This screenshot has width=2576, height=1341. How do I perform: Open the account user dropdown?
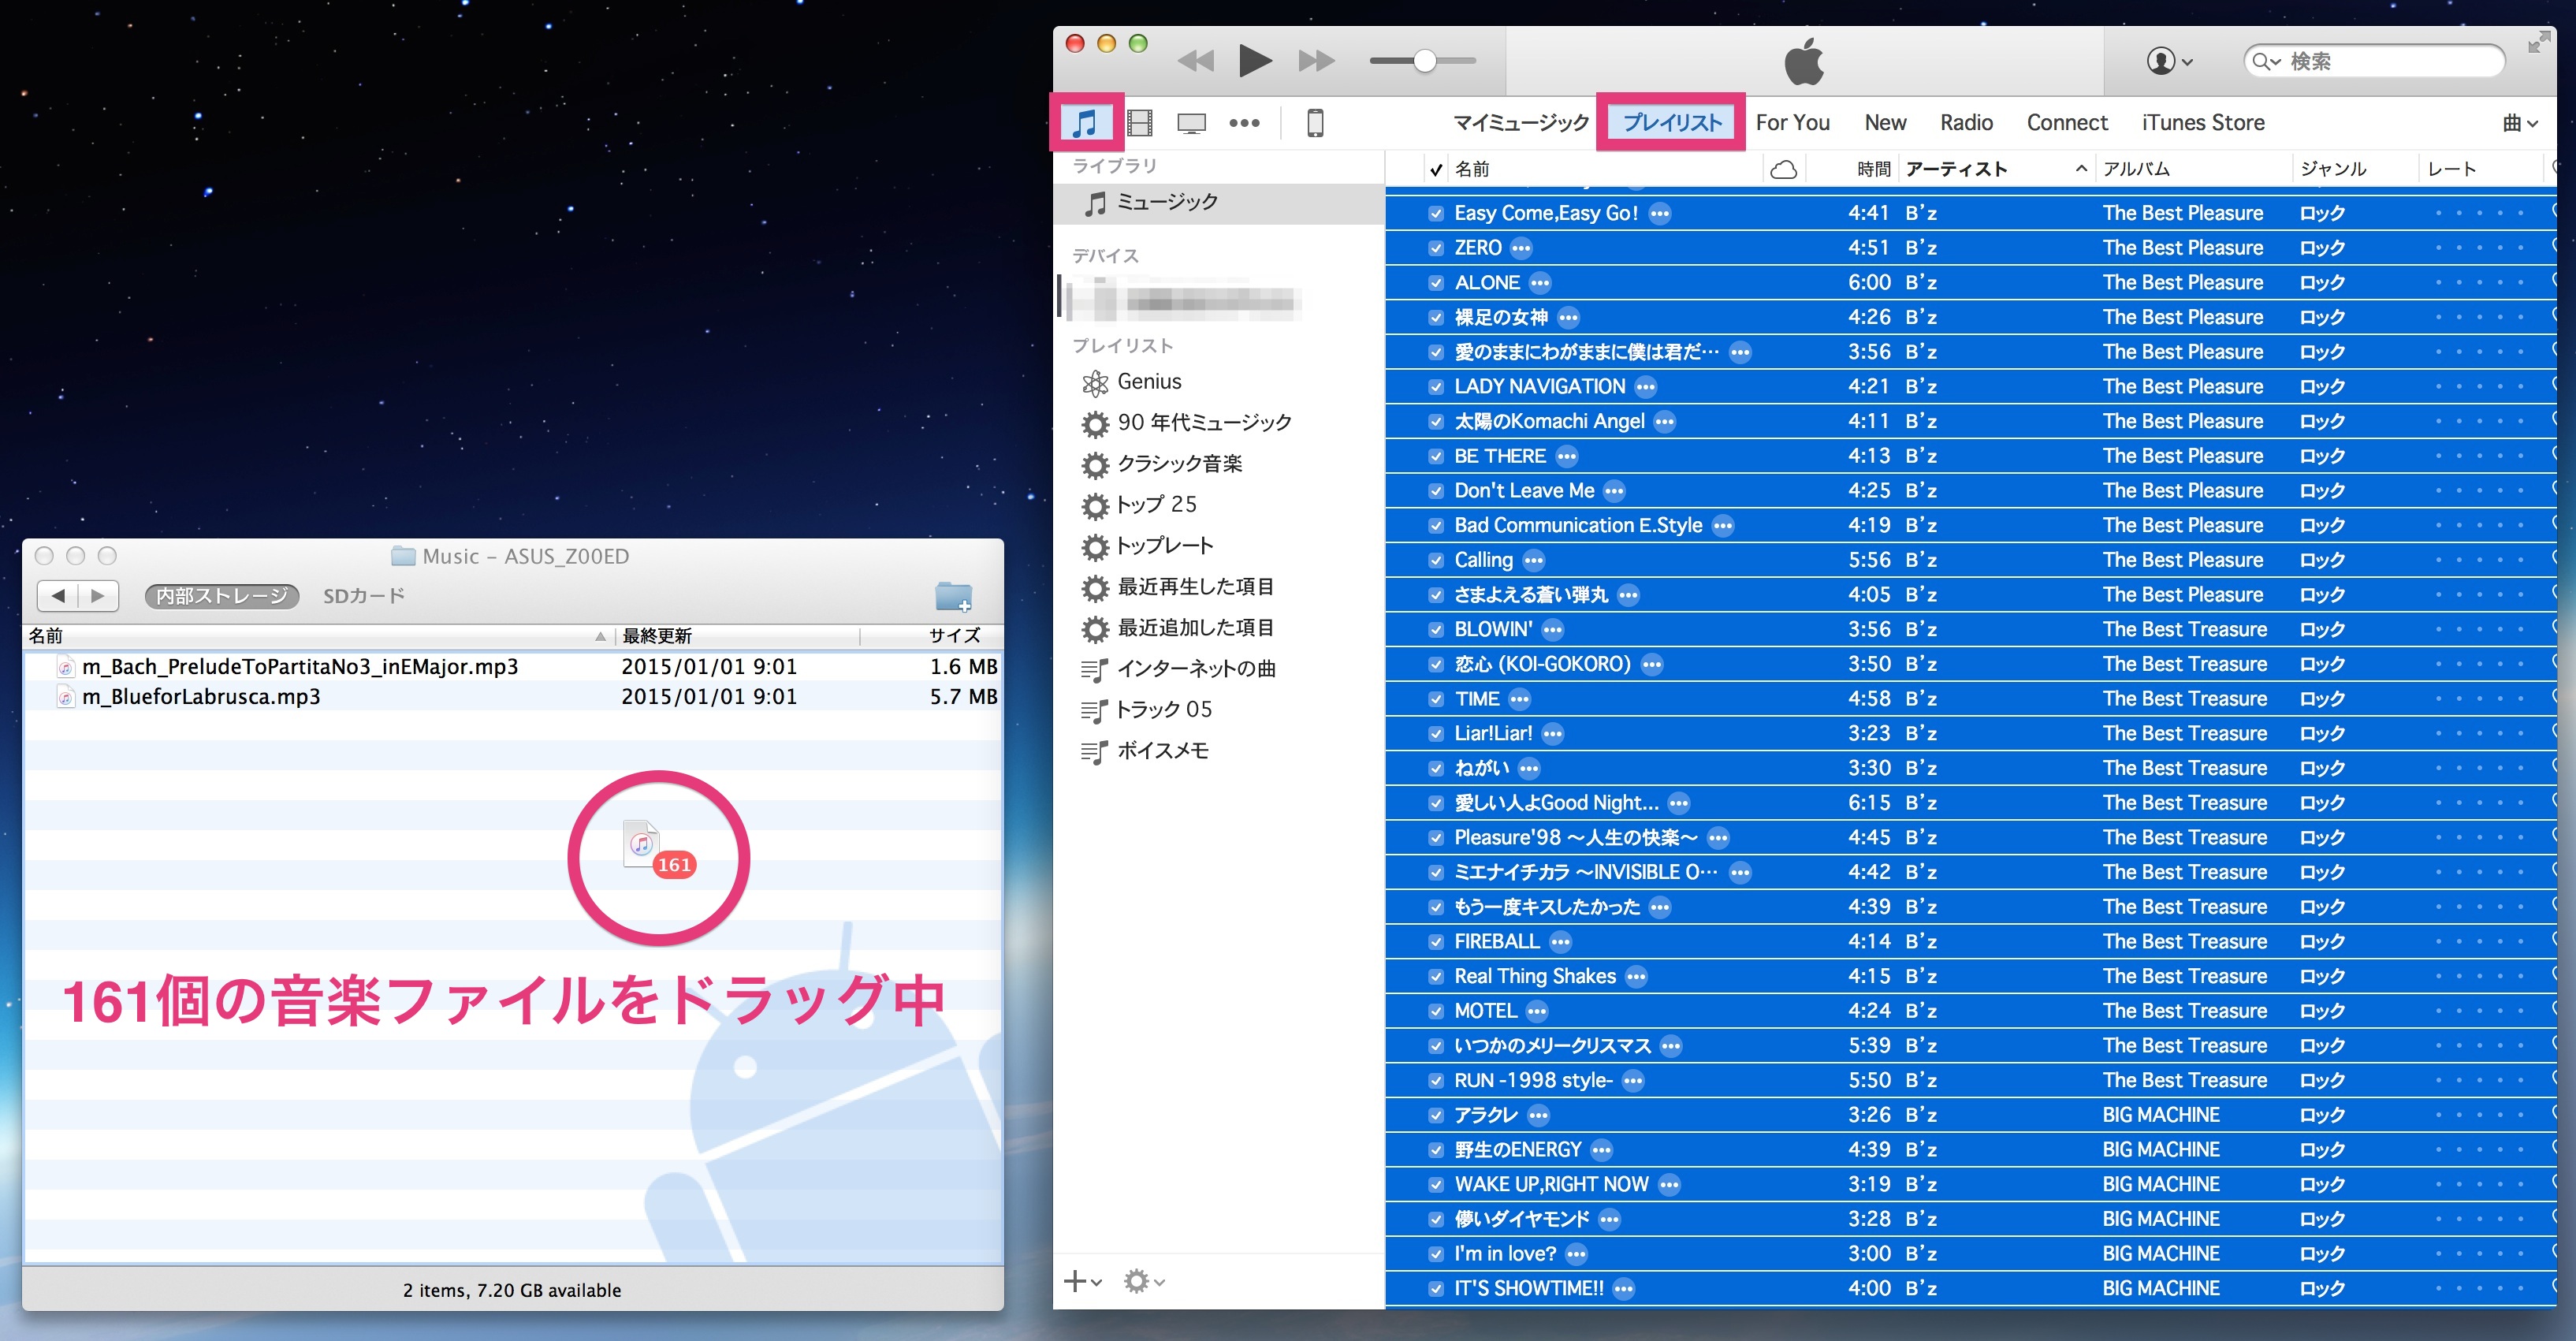point(2169,61)
